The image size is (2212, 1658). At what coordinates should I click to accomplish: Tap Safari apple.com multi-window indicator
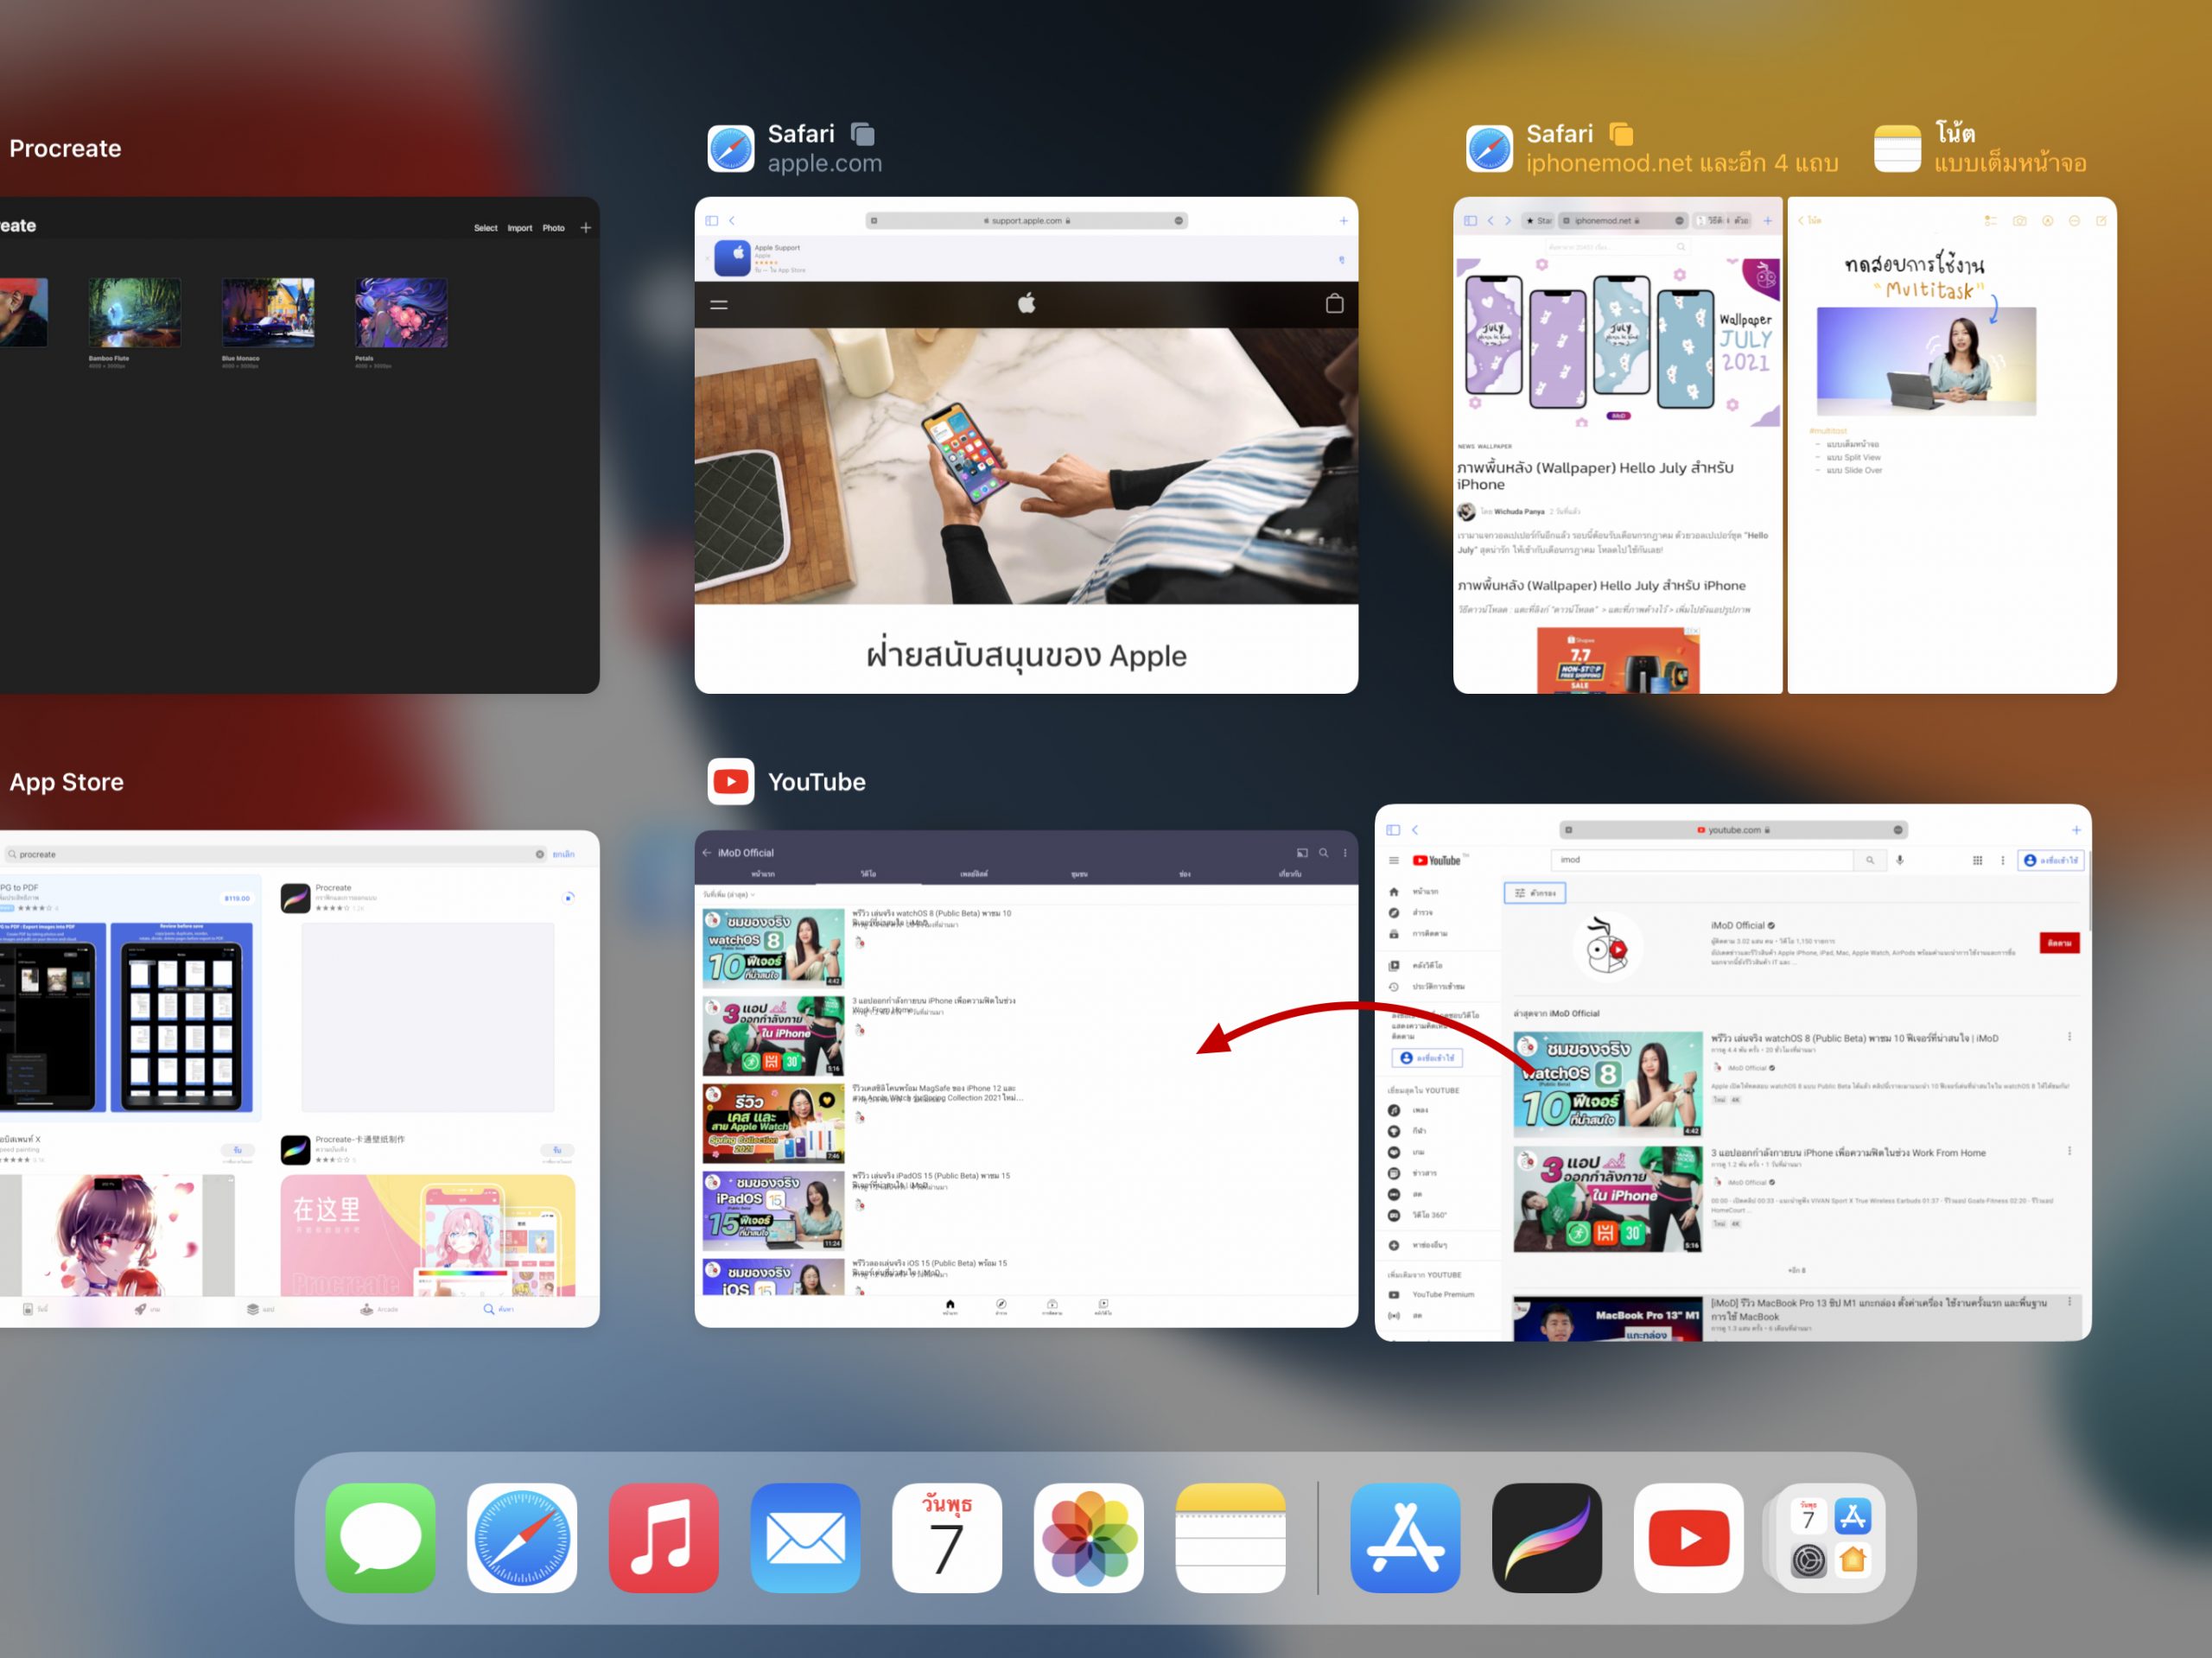[x=862, y=133]
